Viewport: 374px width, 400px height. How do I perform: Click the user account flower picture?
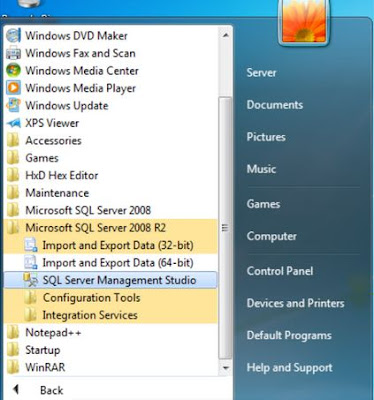coord(304,21)
